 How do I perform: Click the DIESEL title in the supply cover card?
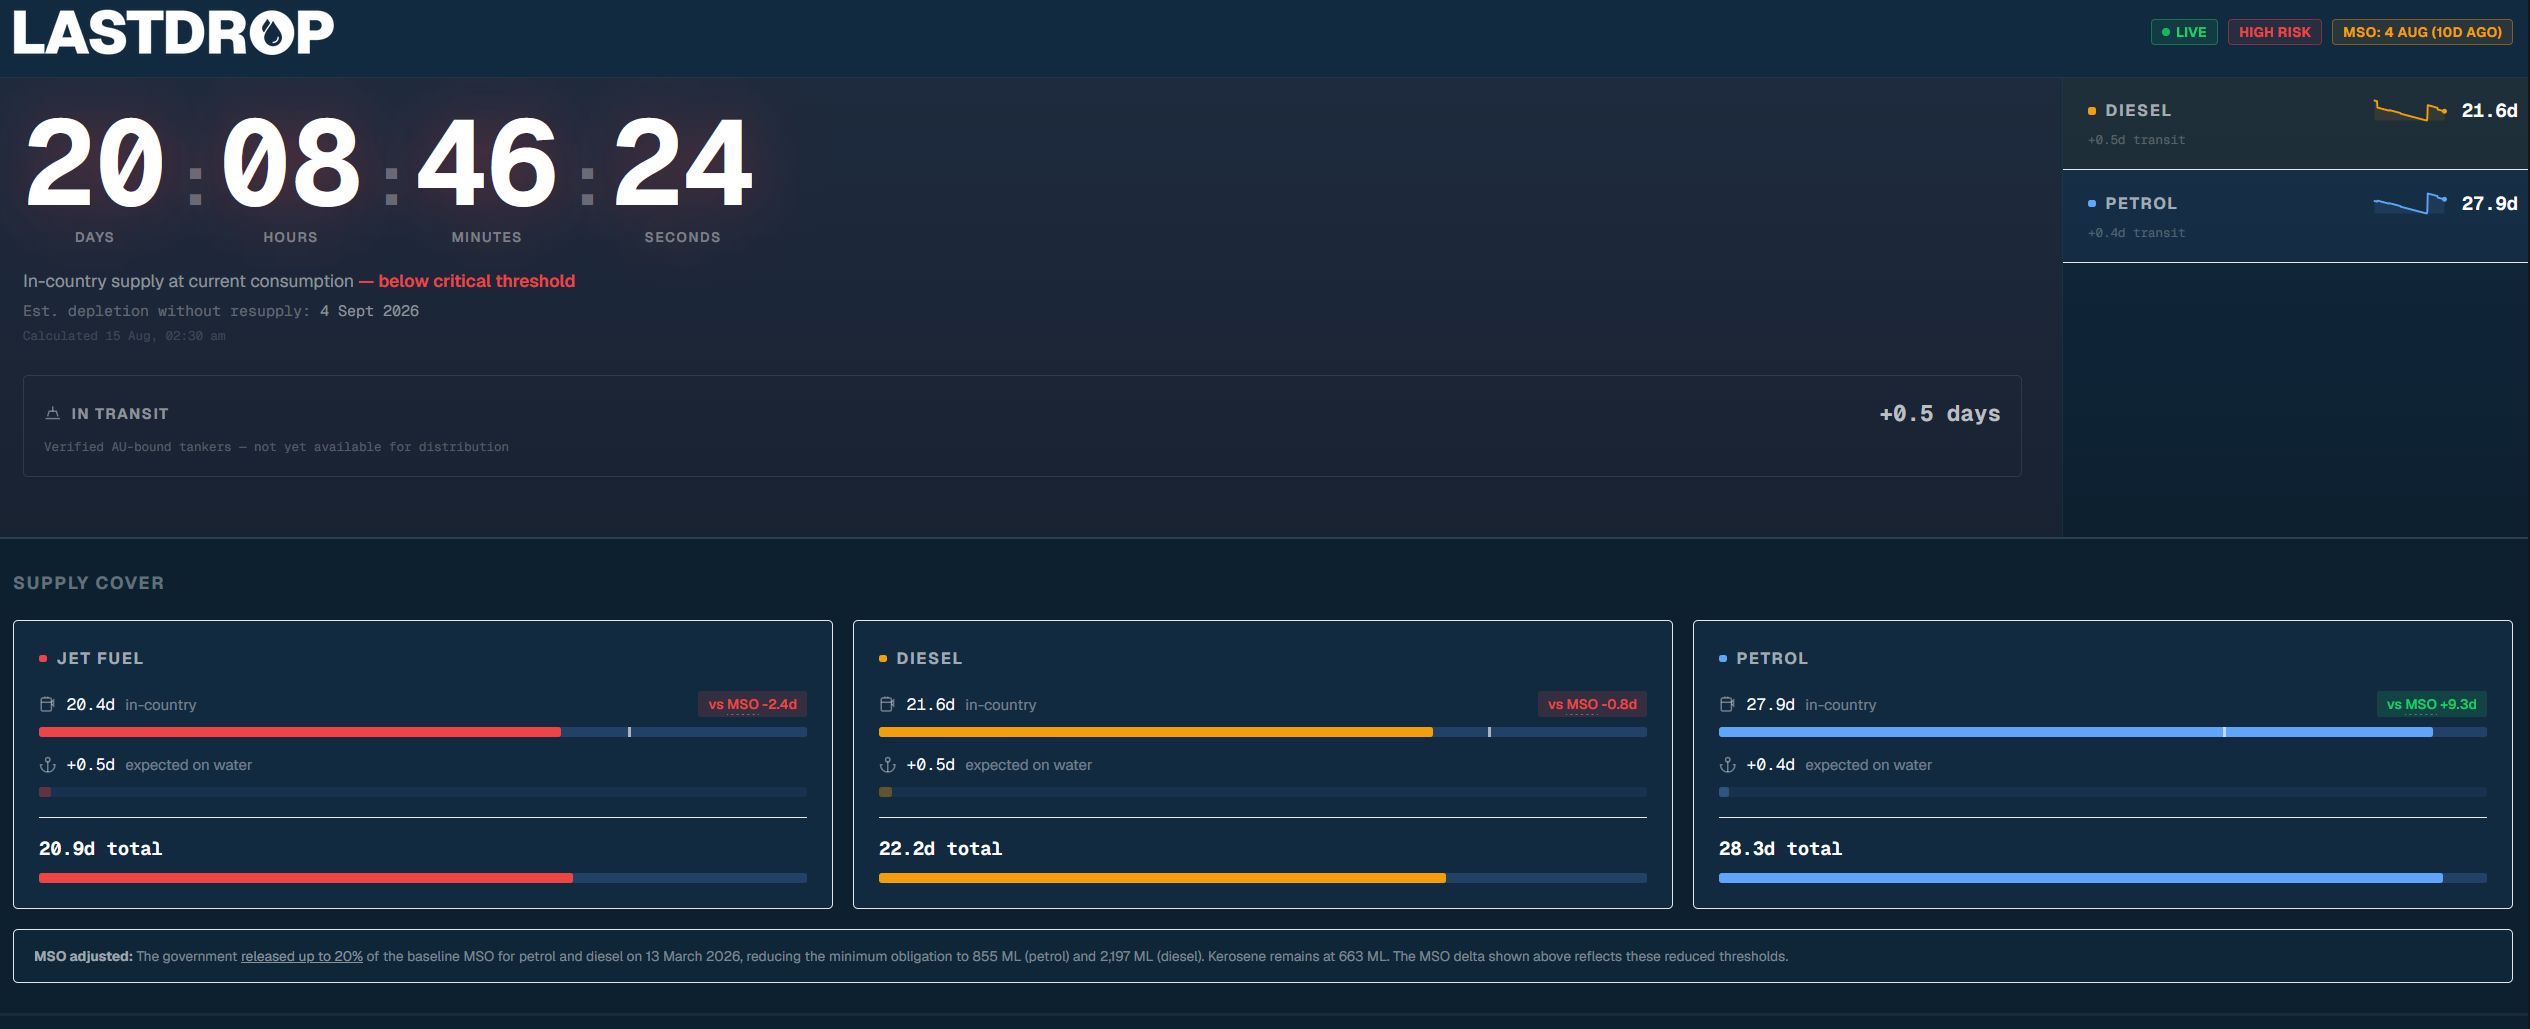[929, 659]
